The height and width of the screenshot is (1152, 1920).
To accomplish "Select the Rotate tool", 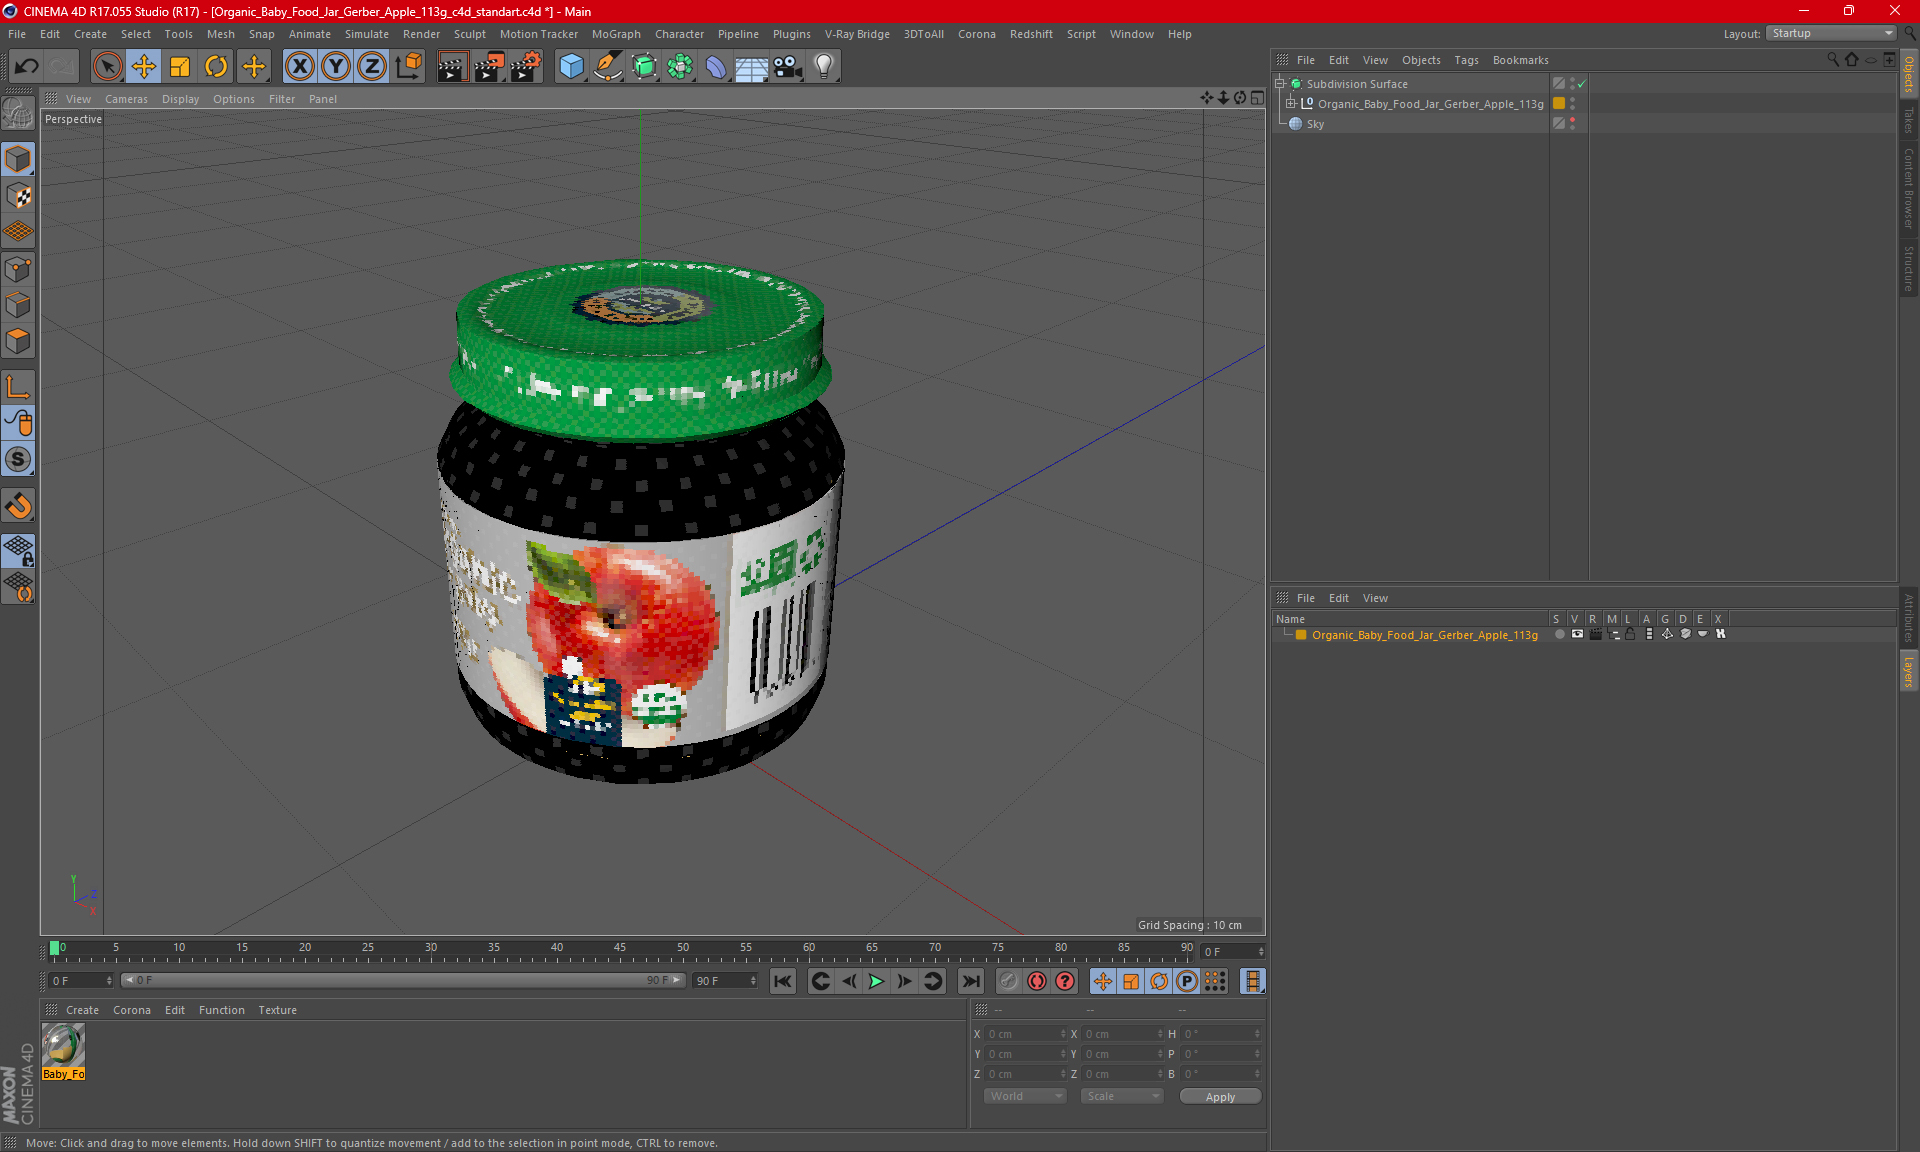I will pyautogui.click(x=216, y=67).
